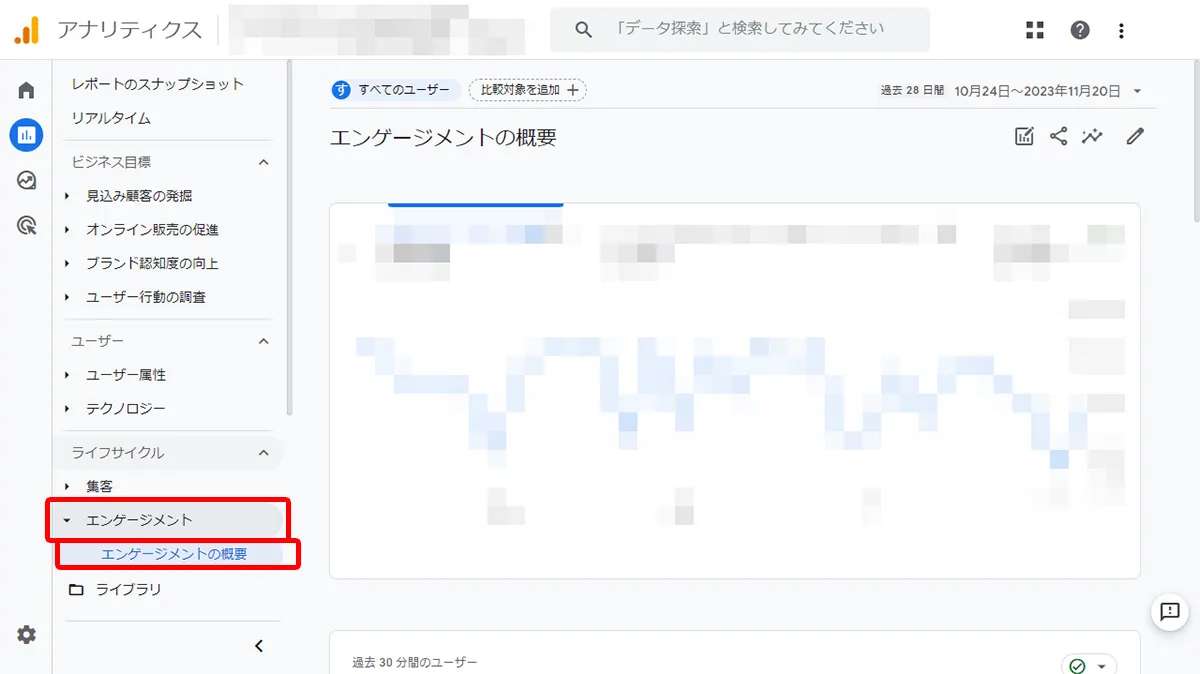
Task: Open the Help question mark icon
Action: 1080,30
